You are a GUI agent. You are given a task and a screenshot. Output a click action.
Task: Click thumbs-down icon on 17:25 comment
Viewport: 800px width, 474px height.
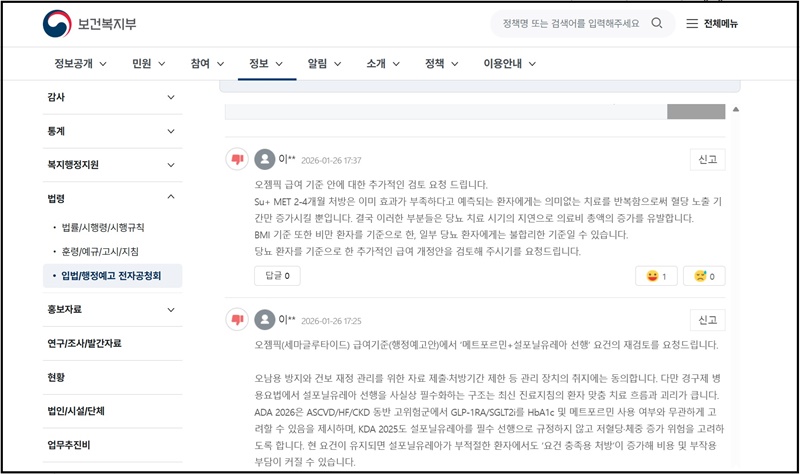(x=238, y=319)
